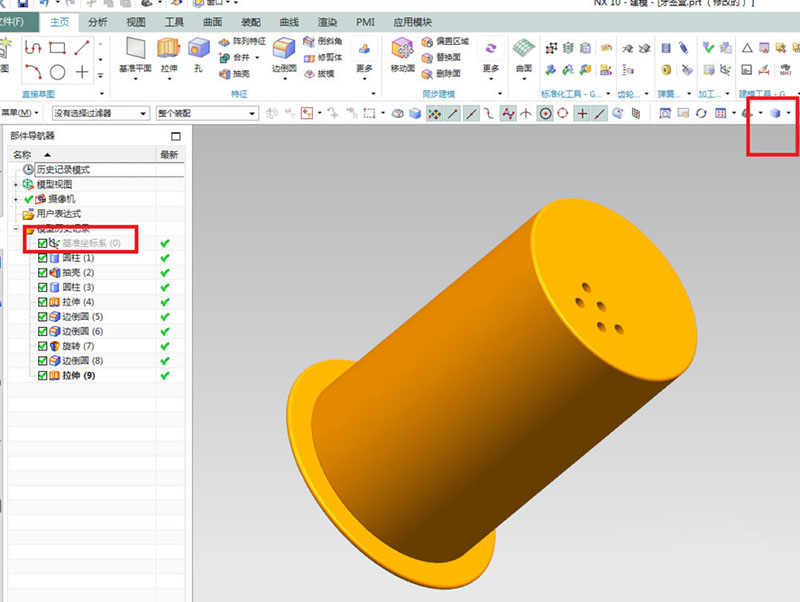Select the arc sketch tool
This screenshot has height=602, width=800.
(x=33, y=72)
